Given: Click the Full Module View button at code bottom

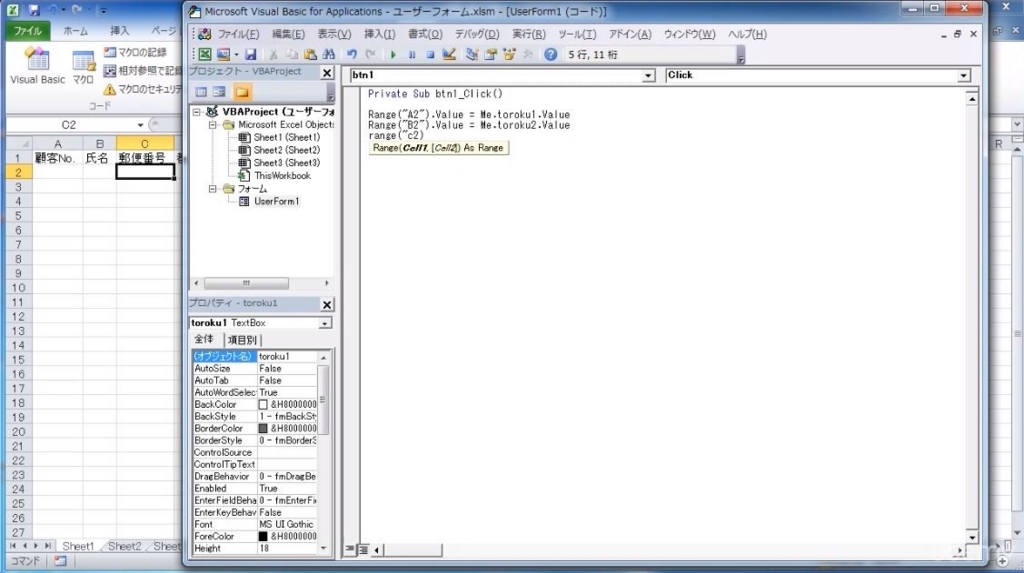Looking at the screenshot, I should (x=363, y=549).
